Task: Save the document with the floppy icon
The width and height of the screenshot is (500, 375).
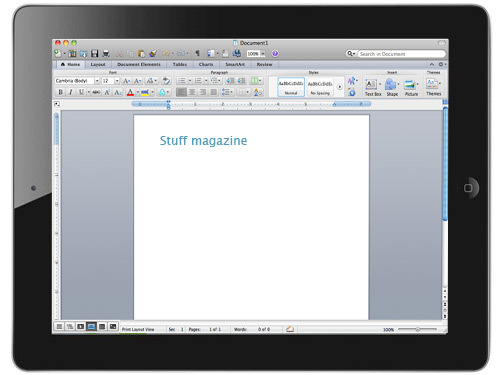Action: [95, 53]
